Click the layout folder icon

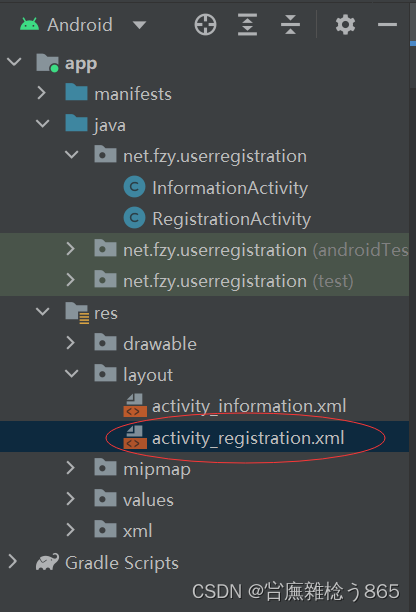105,373
